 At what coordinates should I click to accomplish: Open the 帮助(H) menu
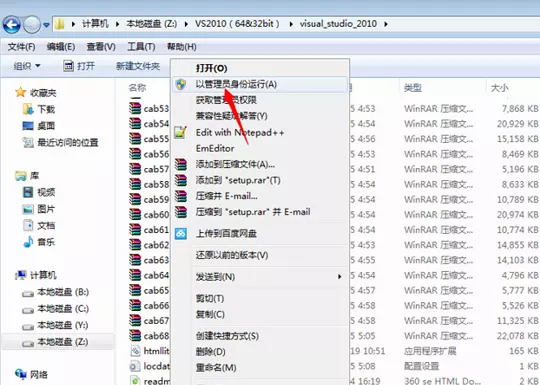tap(181, 46)
